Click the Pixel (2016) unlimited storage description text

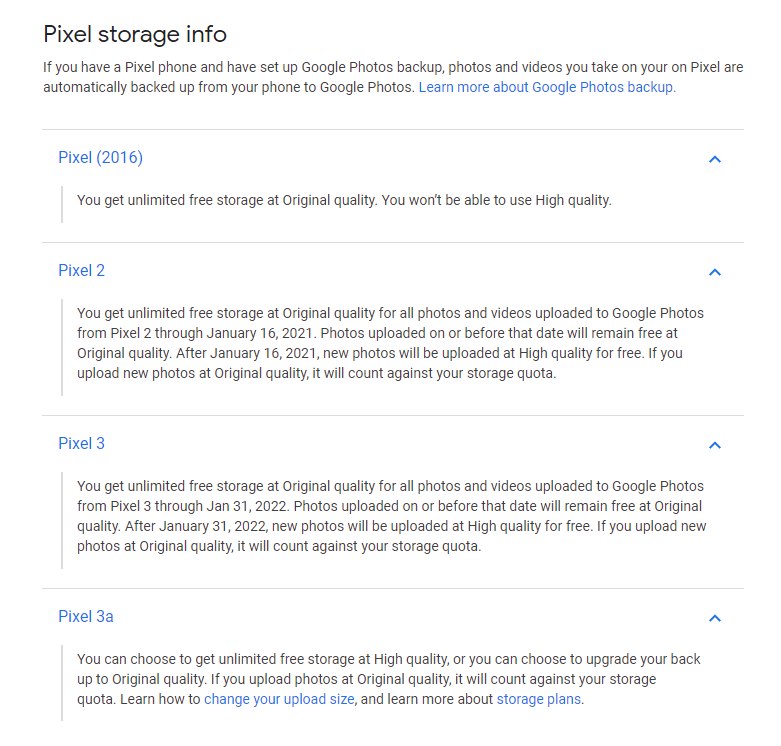(343, 200)
